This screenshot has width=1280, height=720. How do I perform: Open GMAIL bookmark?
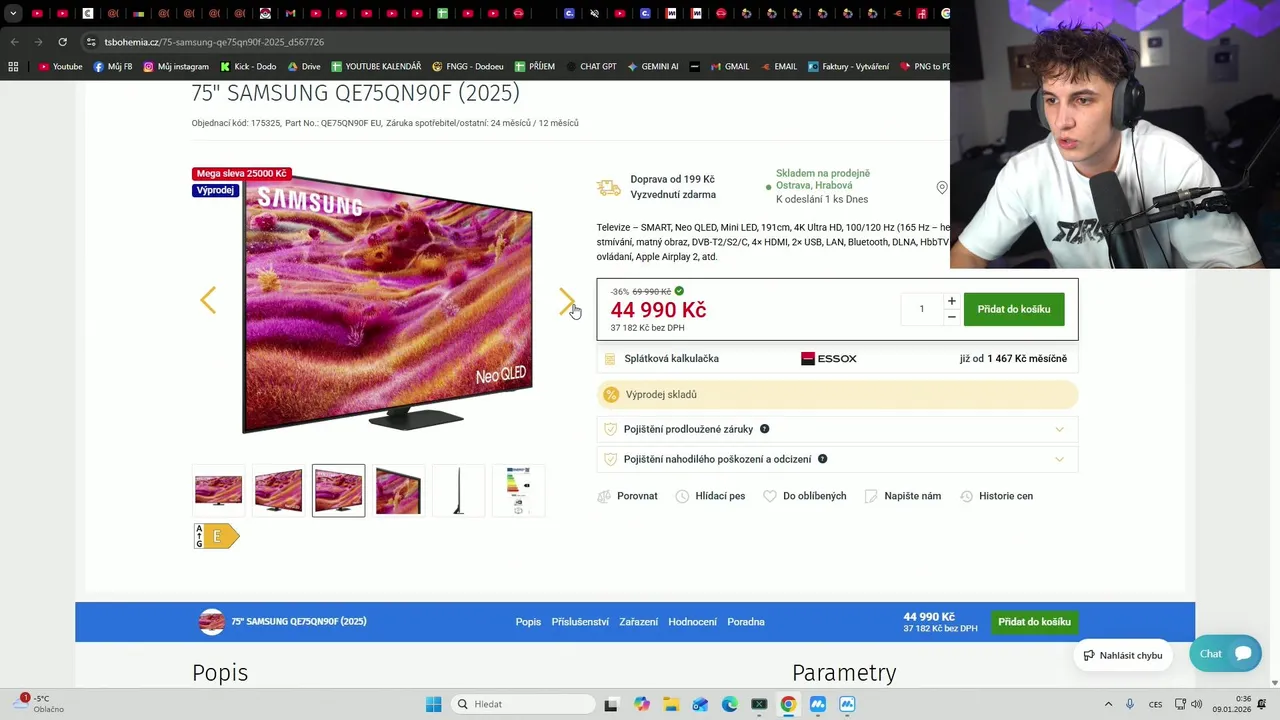pos(729,67)
